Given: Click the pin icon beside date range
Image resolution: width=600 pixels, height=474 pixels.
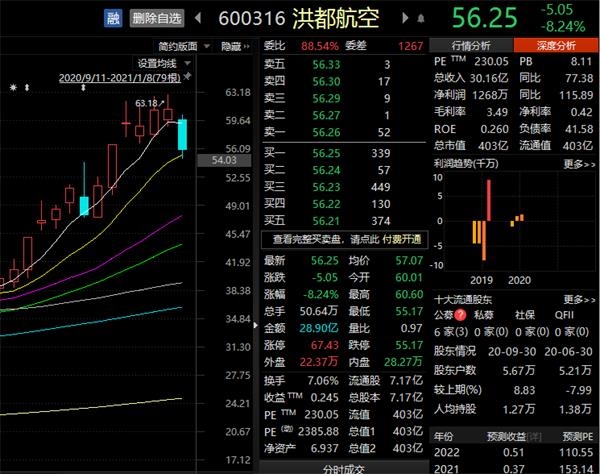Looking at the screenshot, I should click(x=187, y=77).
